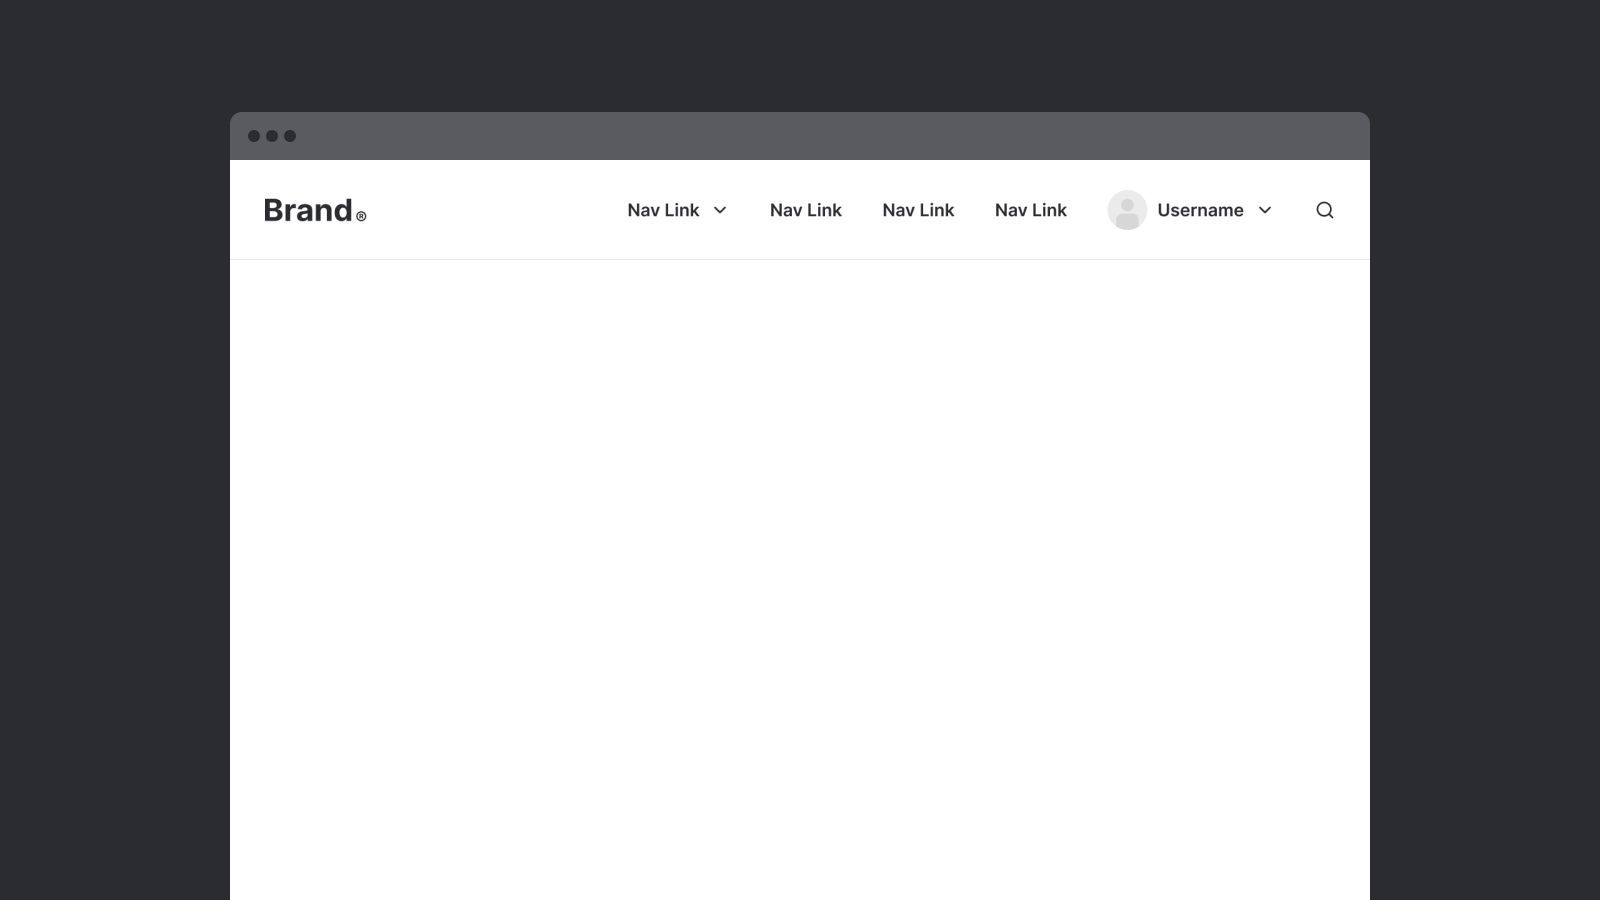Click the gray browser title bar
The width and height of the screenshot is (1600, 900).
pos(800,136)
